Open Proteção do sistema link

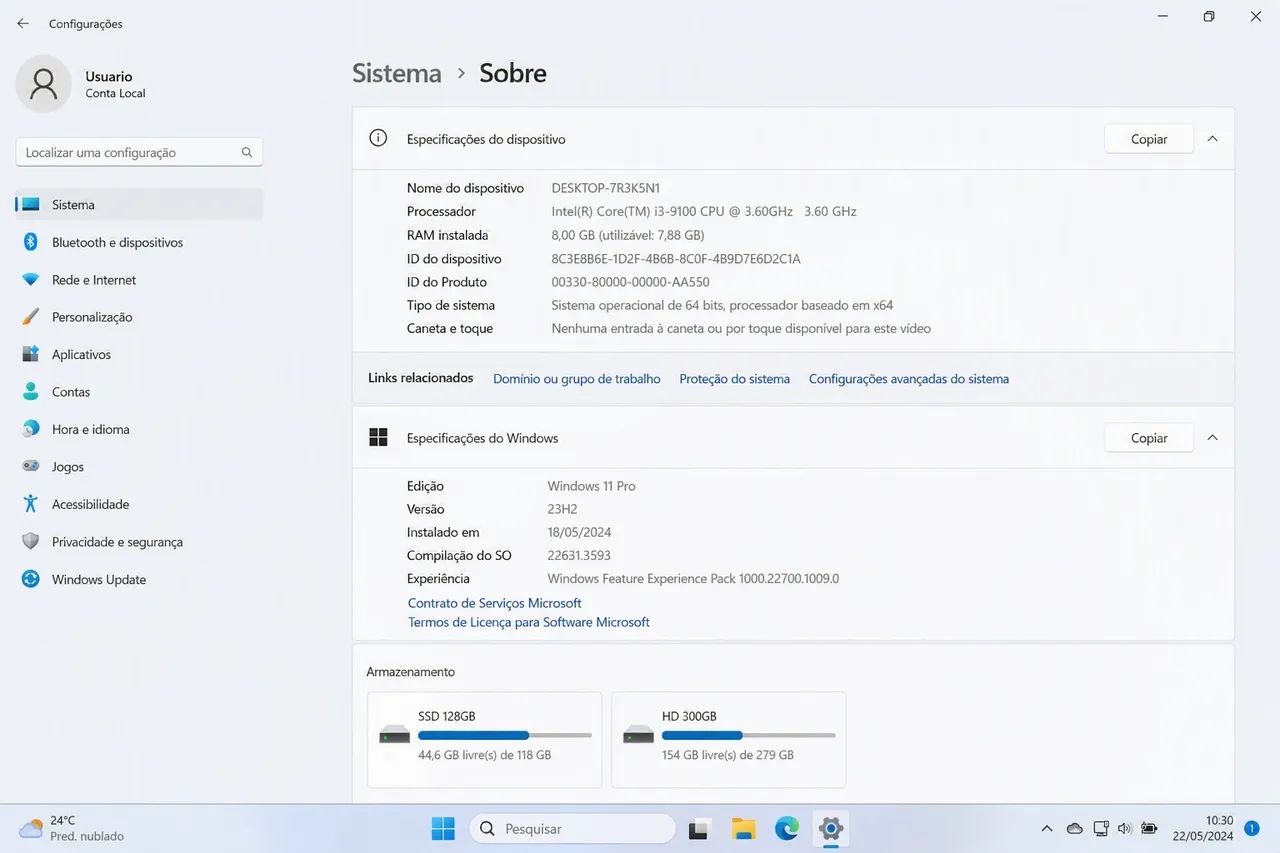click(x=734, y=379)
